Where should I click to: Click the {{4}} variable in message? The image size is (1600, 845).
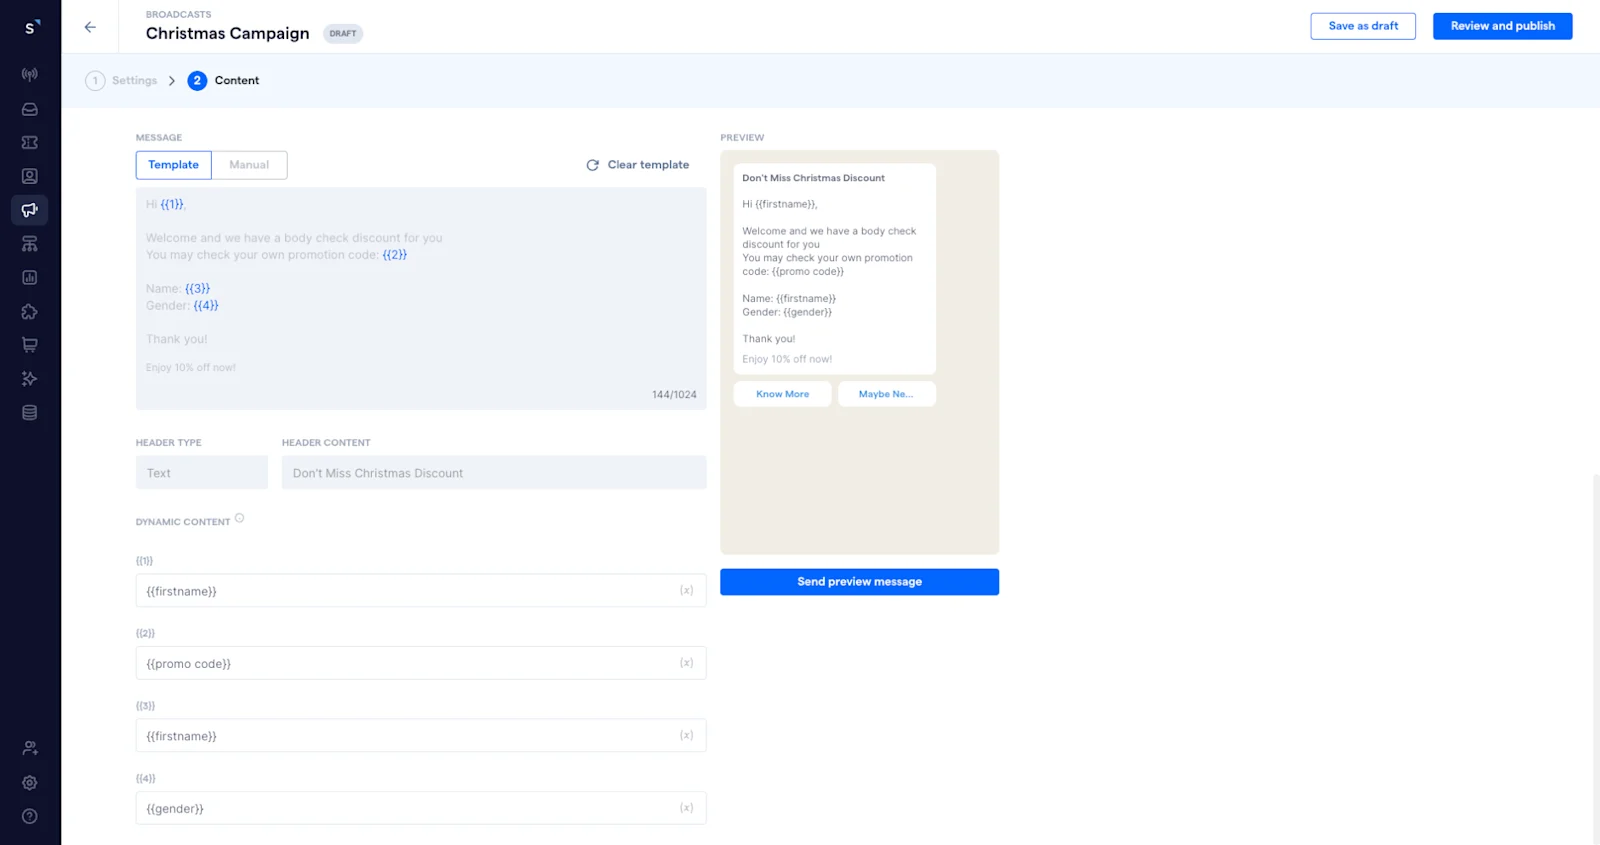click(x=206, y=306)
